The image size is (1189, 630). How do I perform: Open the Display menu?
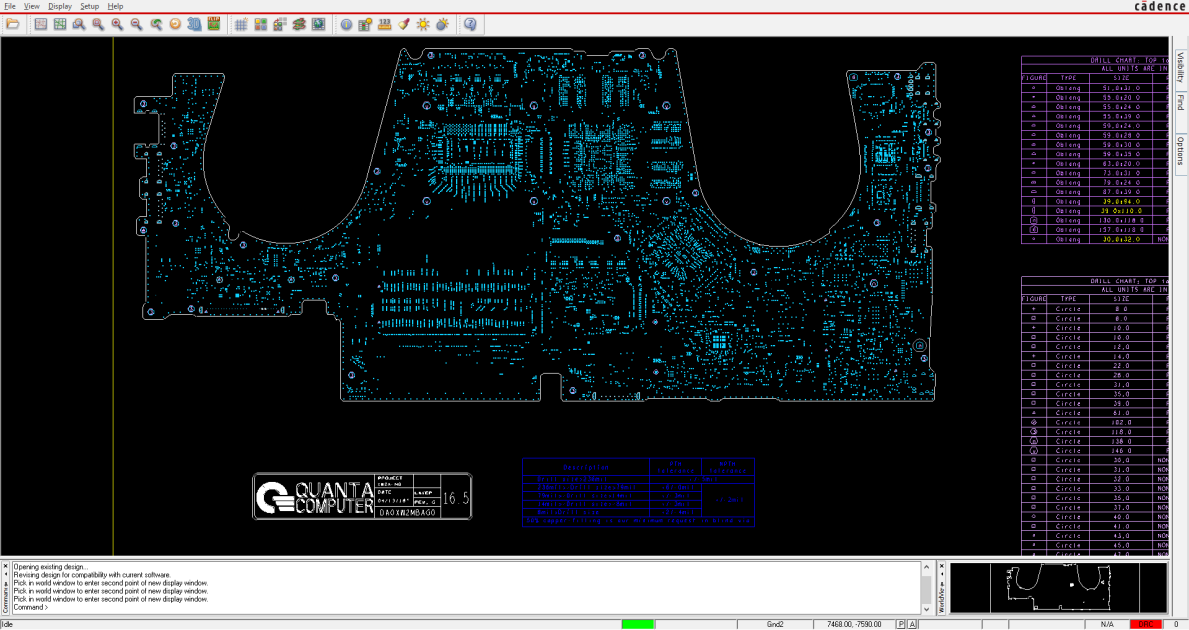click(60, 6)
